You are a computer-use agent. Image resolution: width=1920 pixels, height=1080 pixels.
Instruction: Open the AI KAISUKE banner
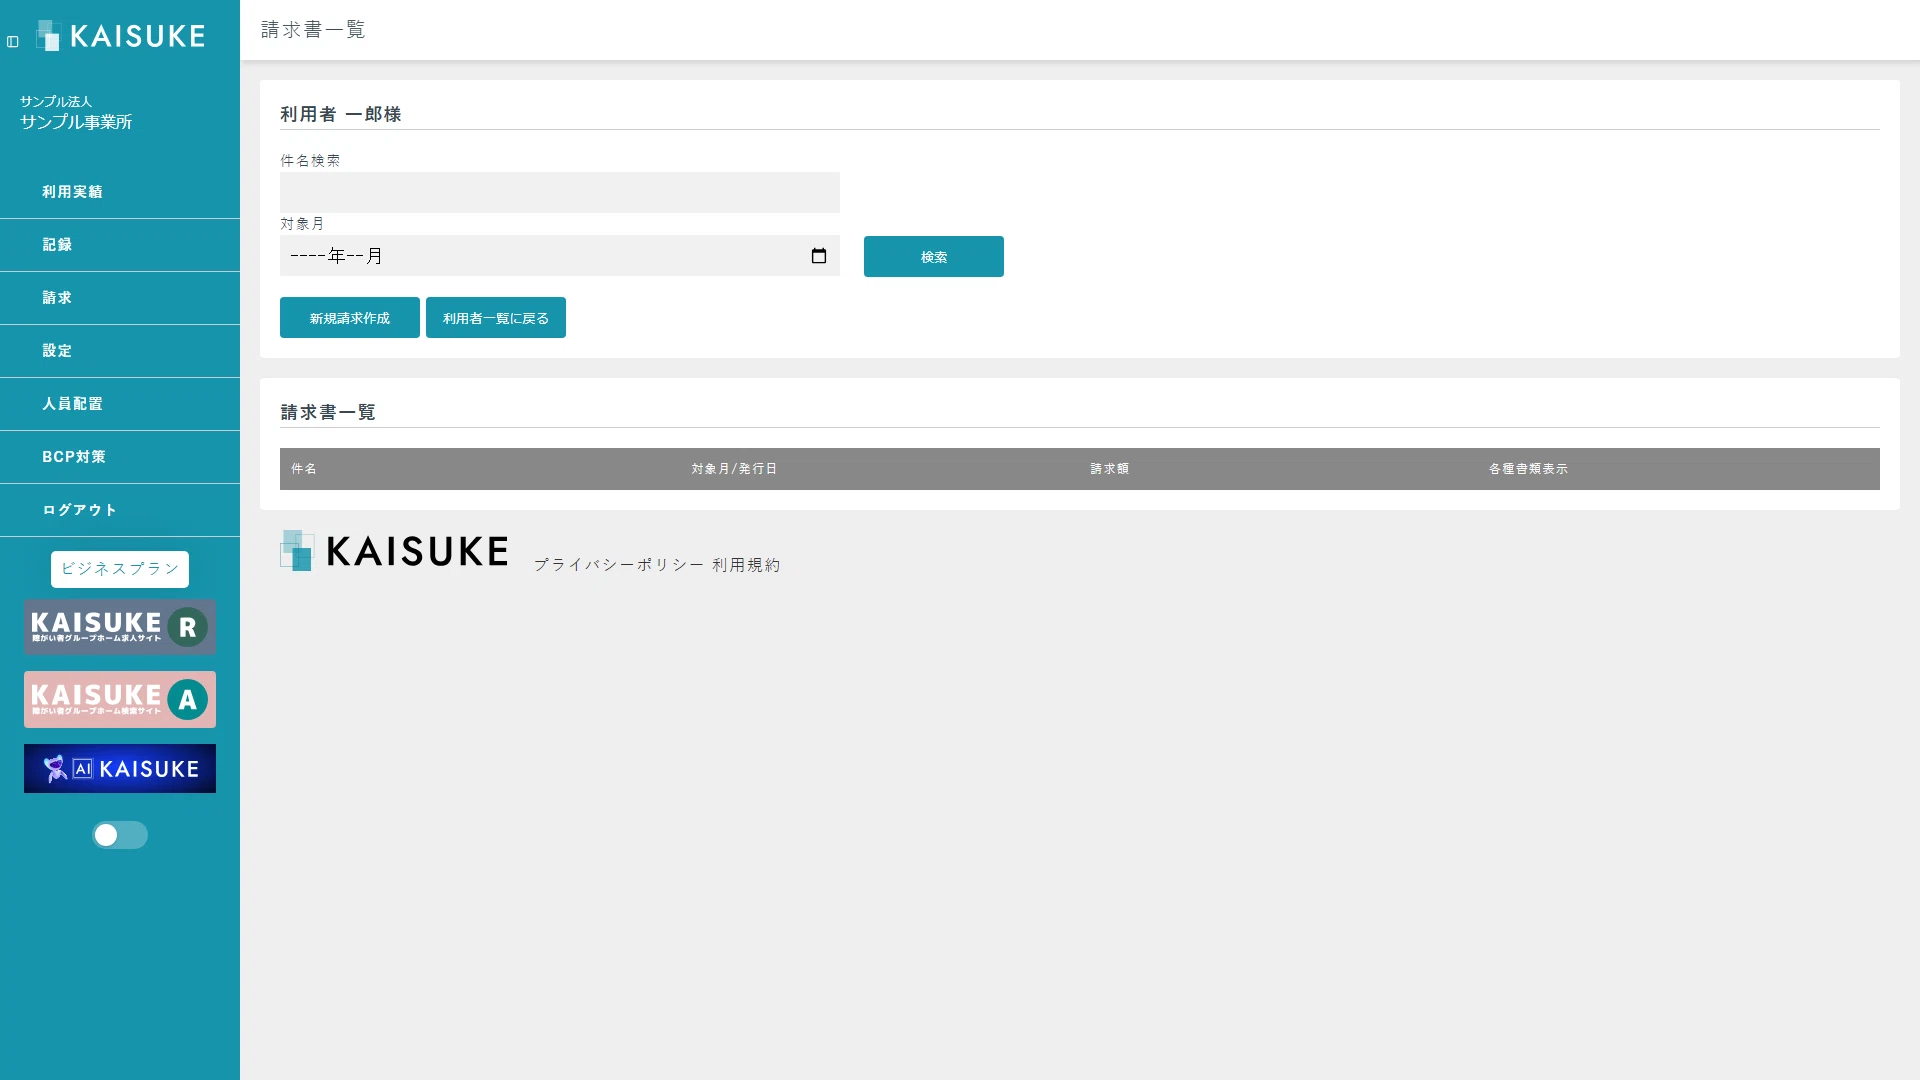pos(120,768)
